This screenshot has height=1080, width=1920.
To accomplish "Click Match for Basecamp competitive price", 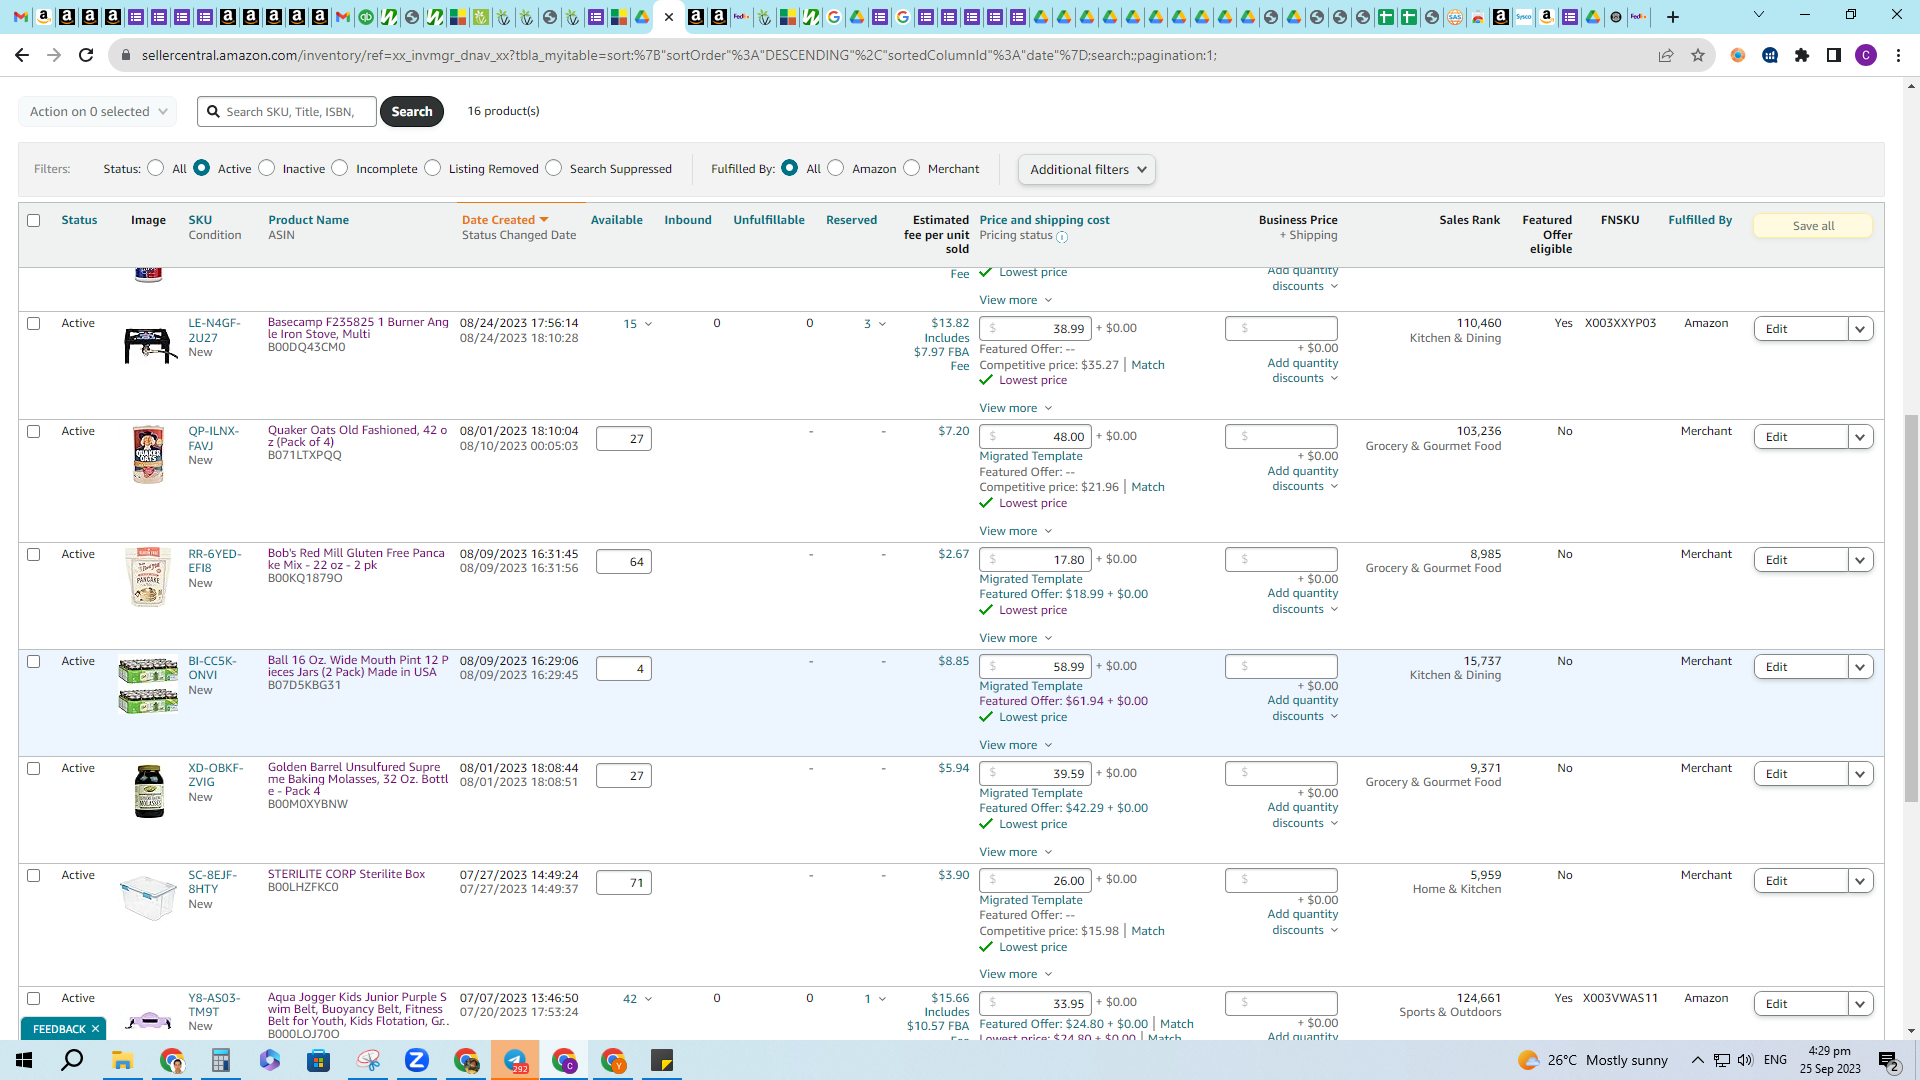I will coord(1148,365).
